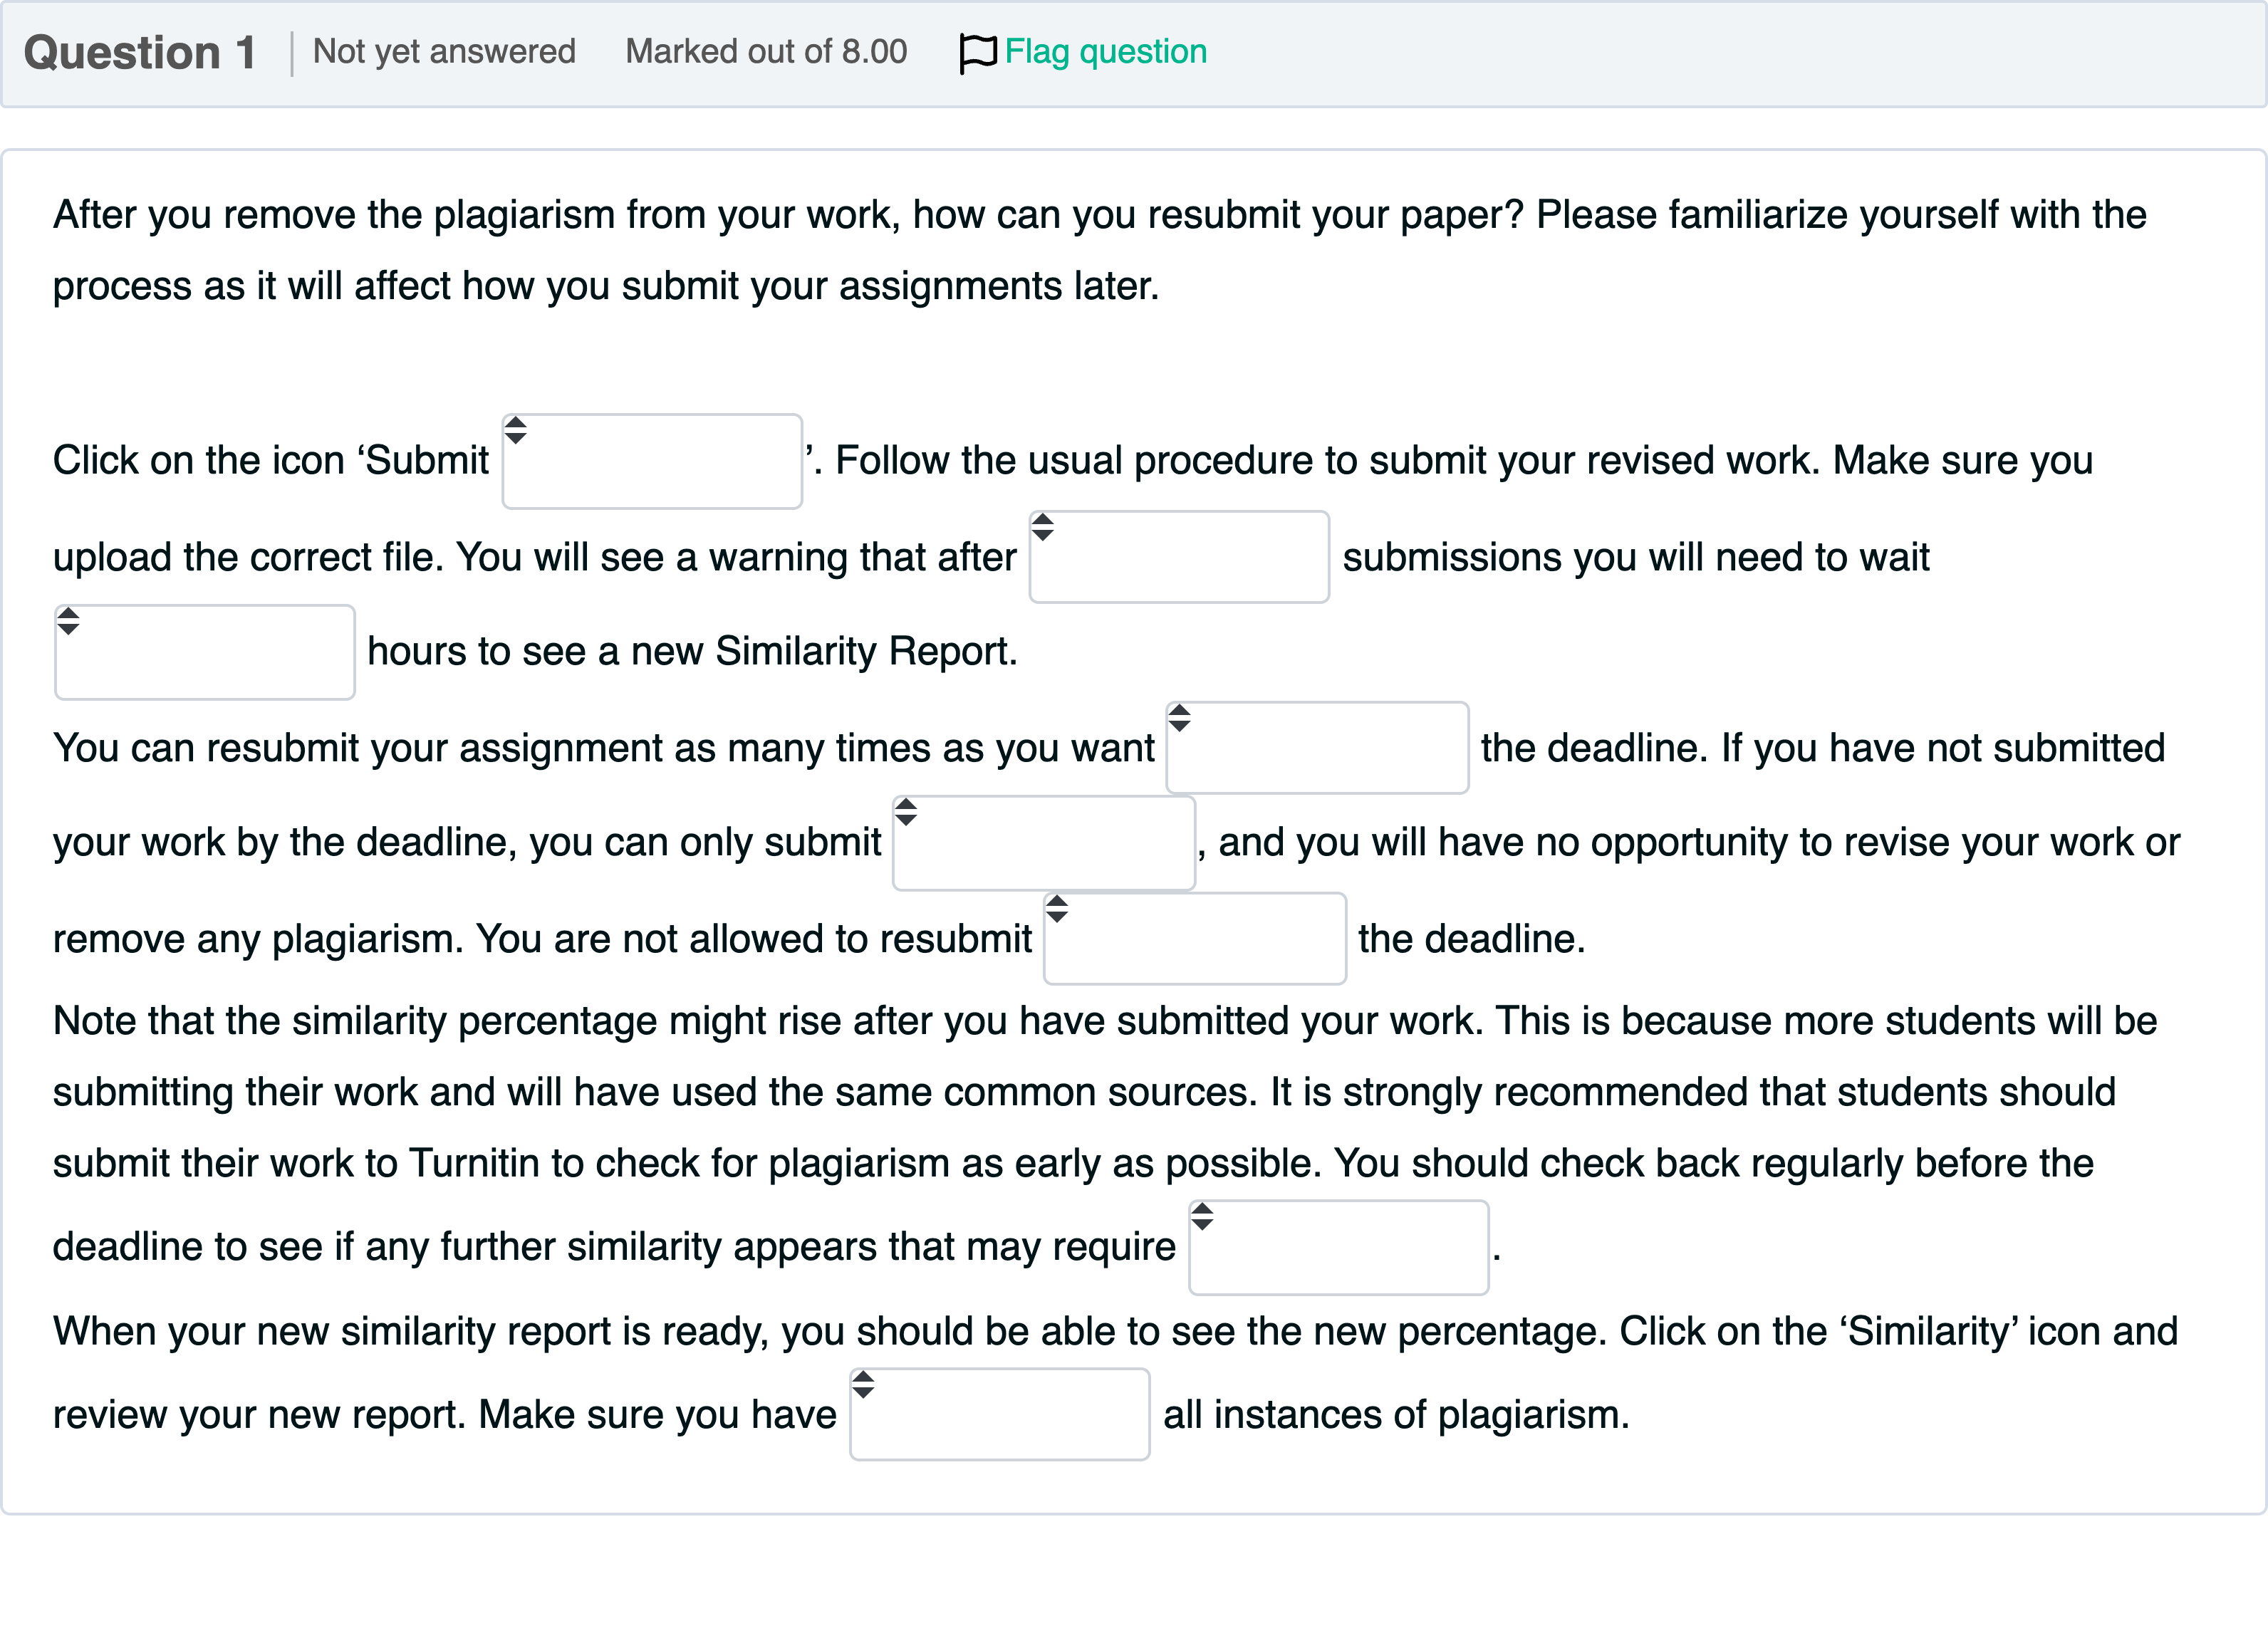2268x1638 pixels.
Task: Open the dropdown before 'submissions you will need to wait'
Action: pyautogui.click(x=1179, y=558)
